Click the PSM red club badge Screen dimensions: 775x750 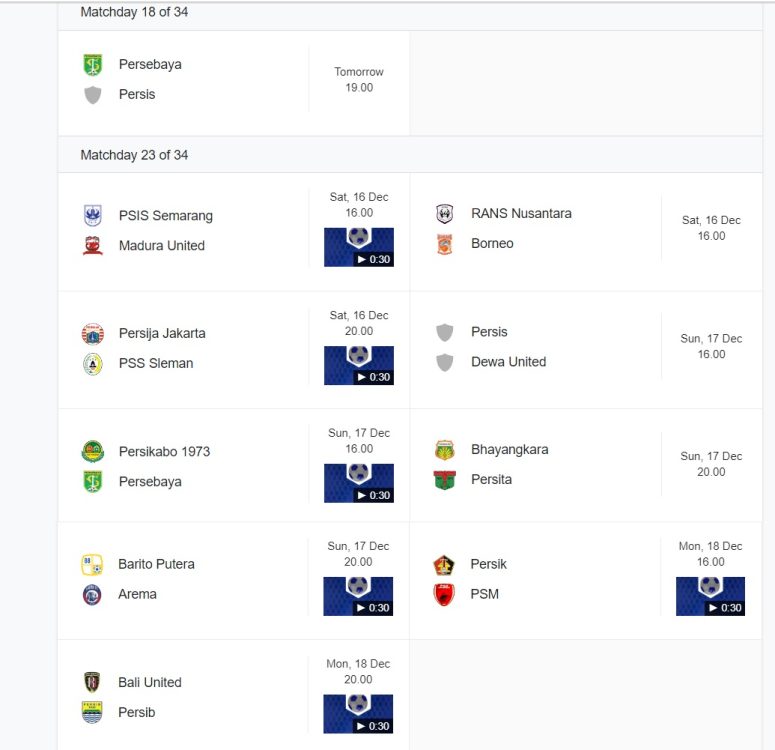(444, 594)
